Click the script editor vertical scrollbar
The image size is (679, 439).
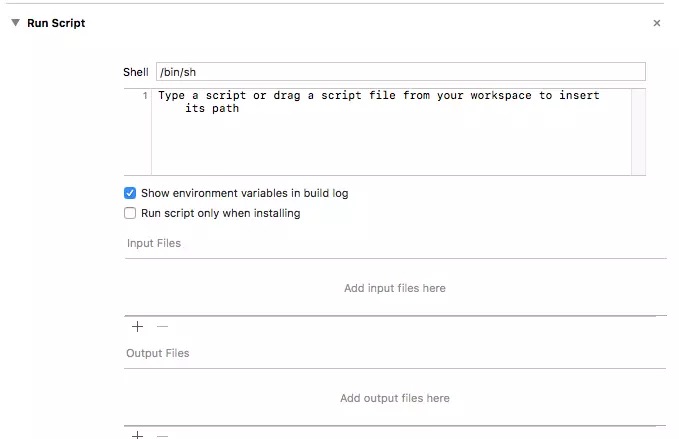638,132
